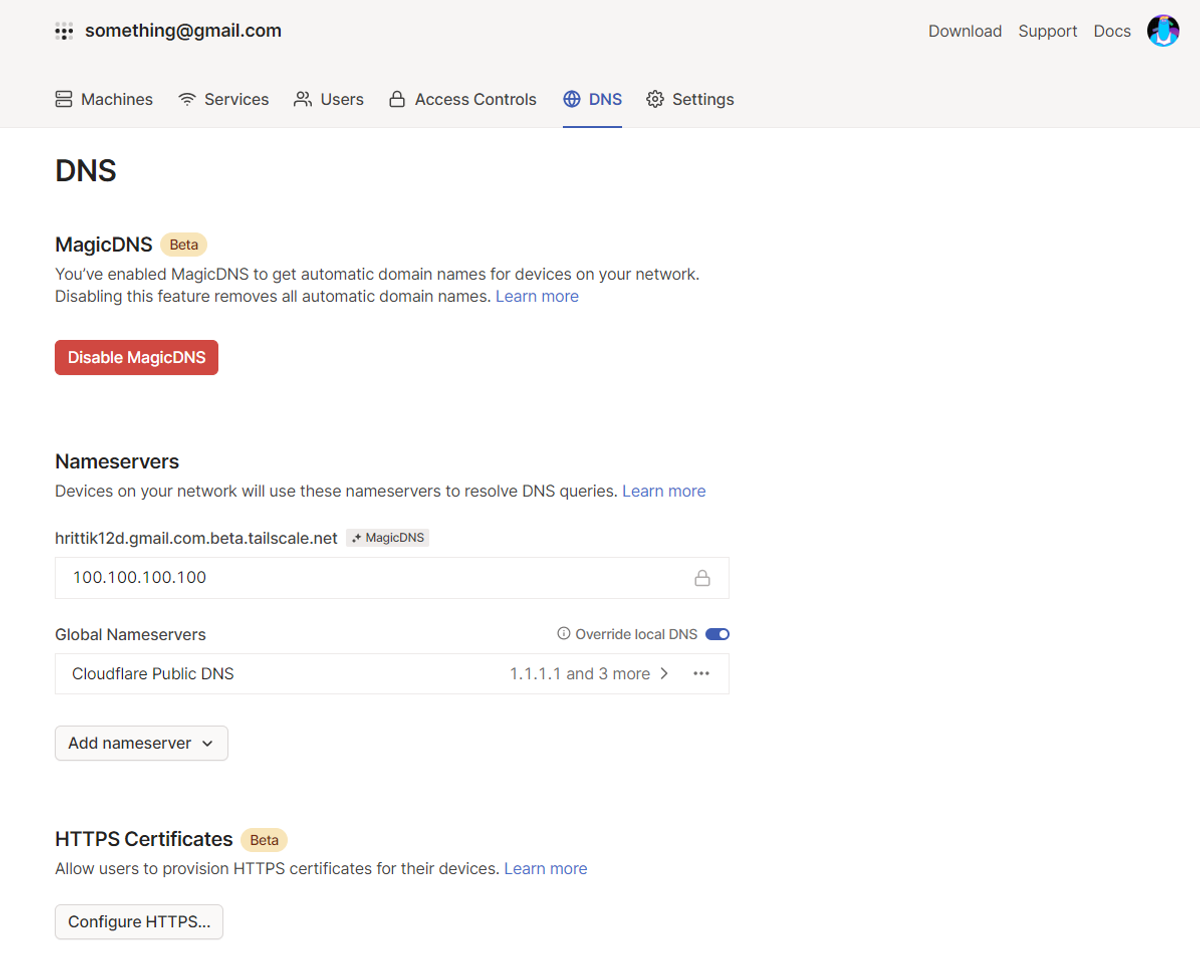Click the Disable MagicDNS button

(136, 357)
